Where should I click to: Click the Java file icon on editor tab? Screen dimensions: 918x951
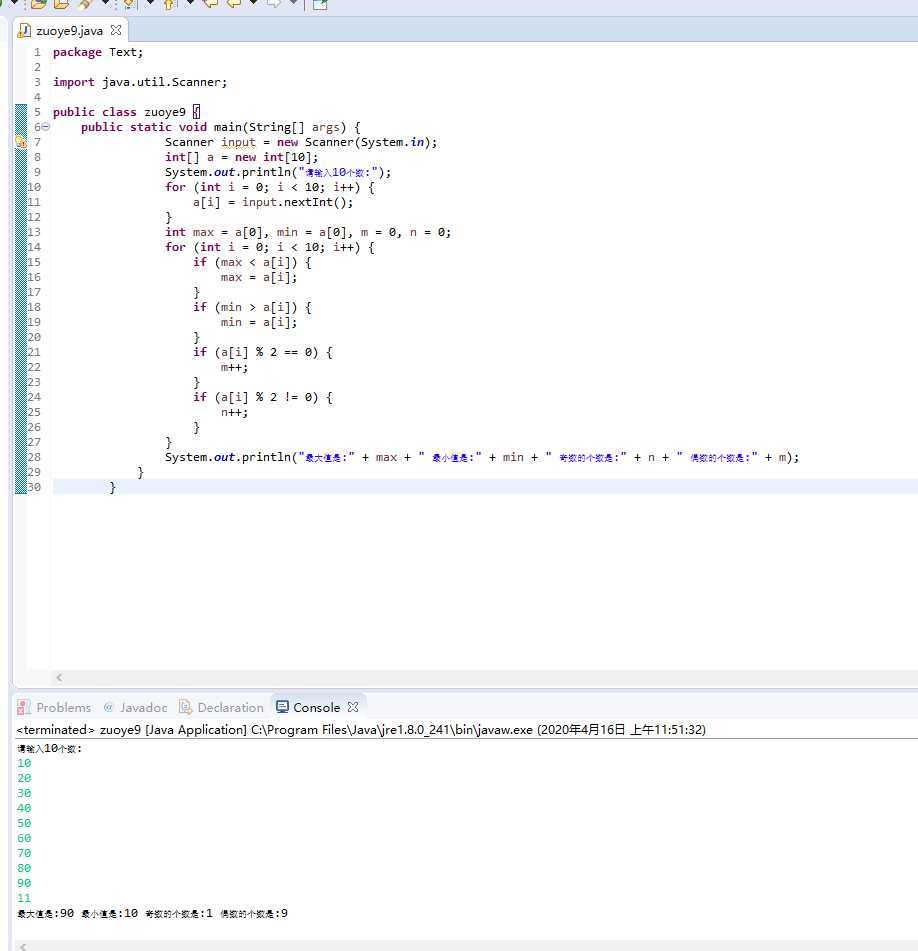point(25,31)
